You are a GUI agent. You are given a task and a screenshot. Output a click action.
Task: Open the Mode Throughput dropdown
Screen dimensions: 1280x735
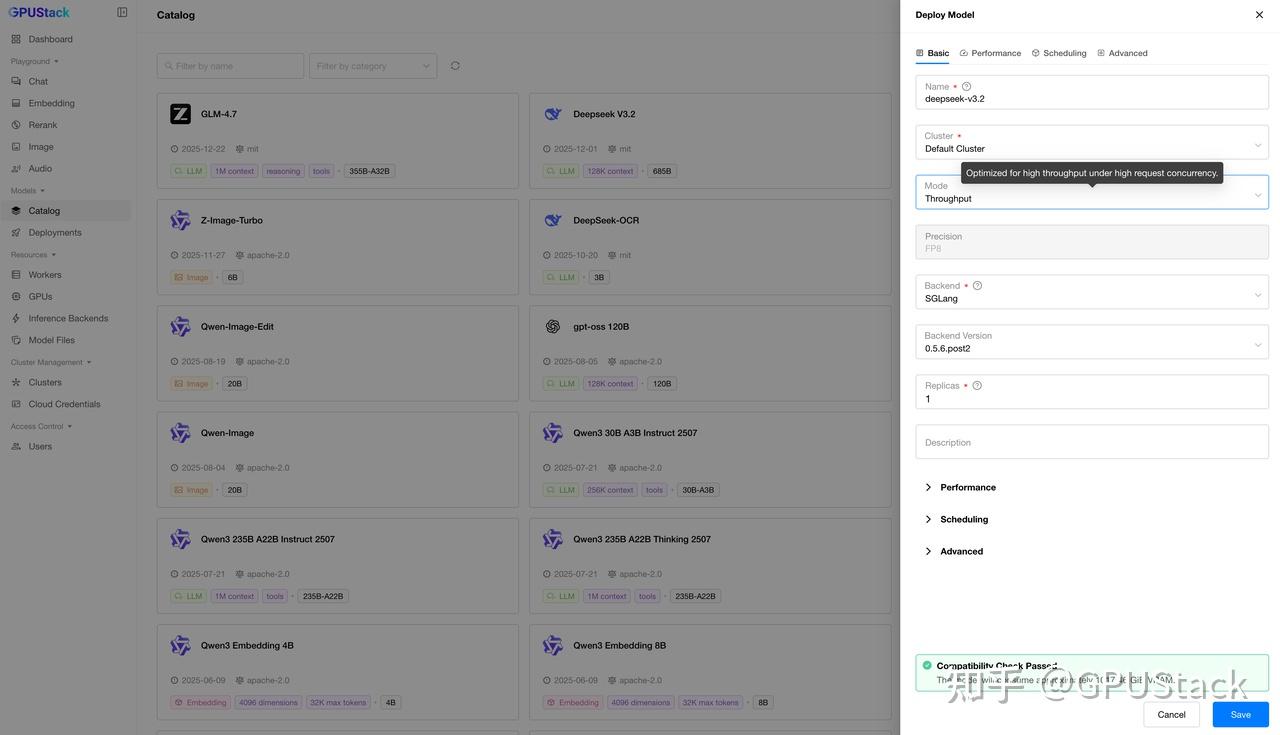[x=1092, y=192]
